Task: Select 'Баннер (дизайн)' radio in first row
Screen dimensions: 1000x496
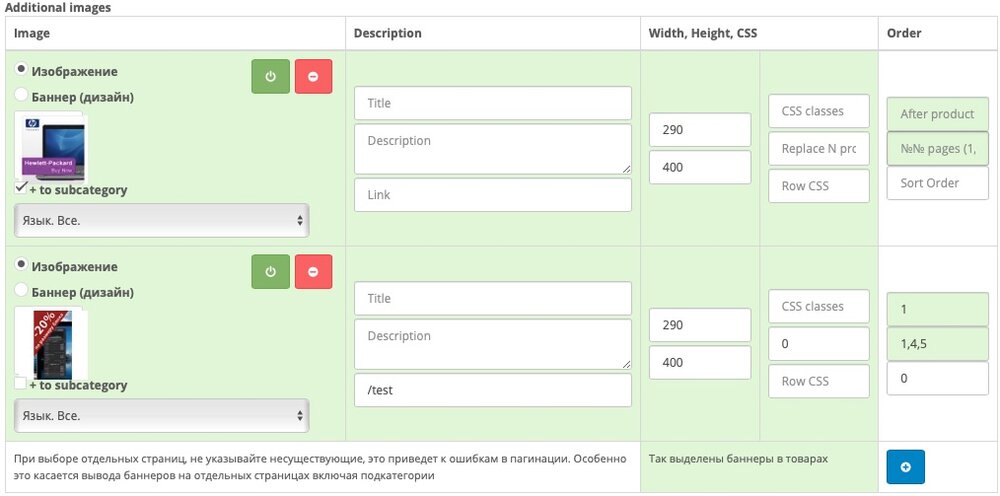Action: point(21,94)
